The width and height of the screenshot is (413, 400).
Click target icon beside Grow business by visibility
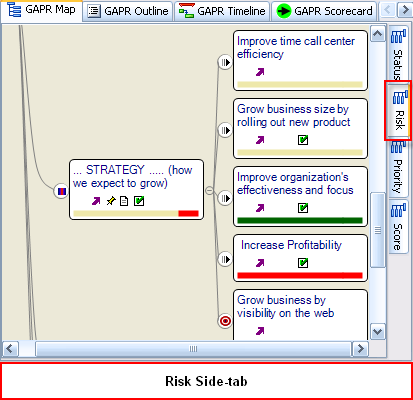225,321
